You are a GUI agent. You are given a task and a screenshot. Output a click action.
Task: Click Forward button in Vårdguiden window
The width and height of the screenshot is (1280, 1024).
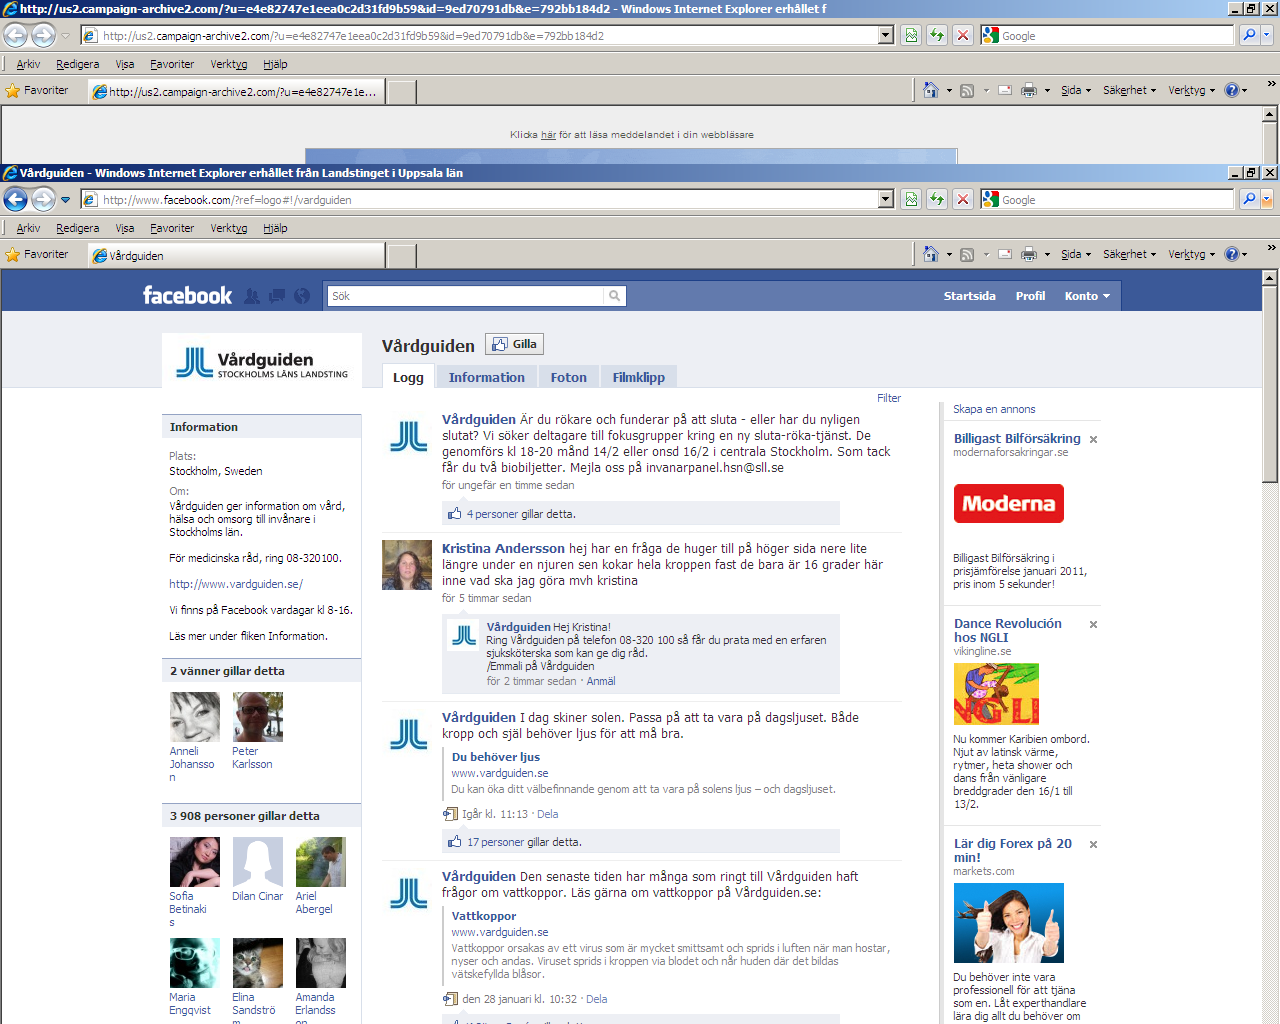click(43, 199)
